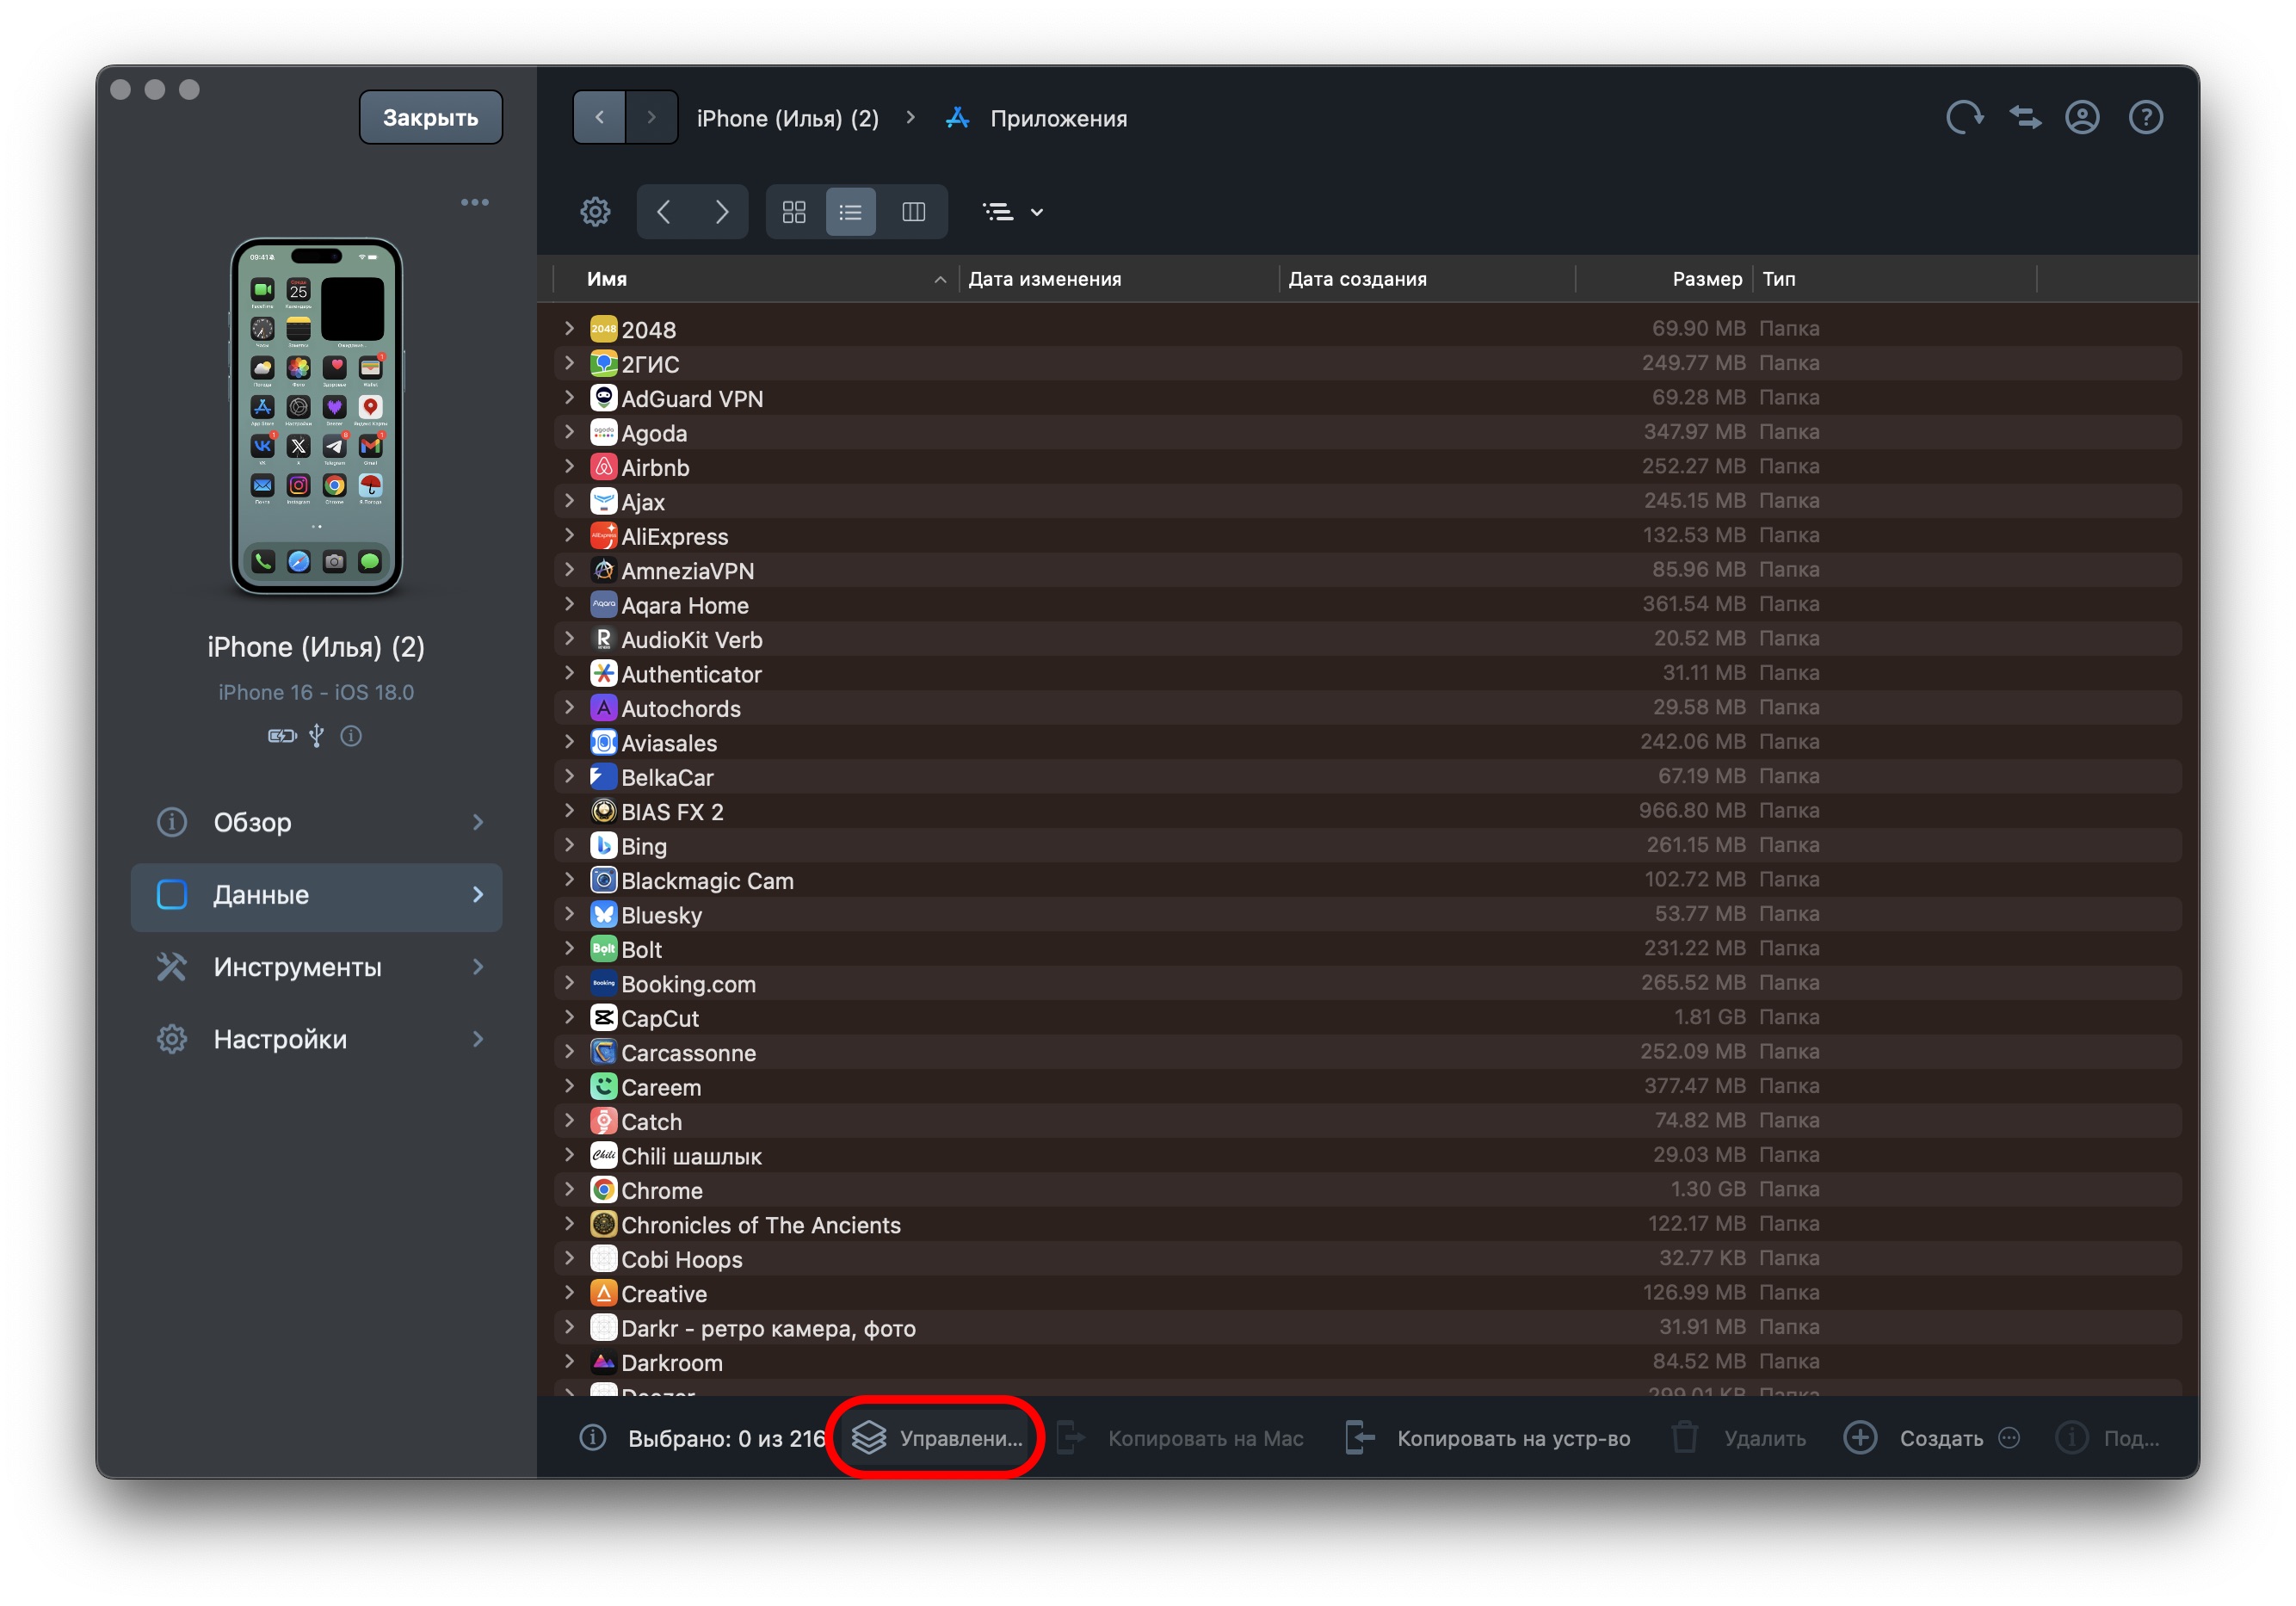Open the account profile icon
The width and height of the screenshot is (2296, 1606).
(2083, 118)
